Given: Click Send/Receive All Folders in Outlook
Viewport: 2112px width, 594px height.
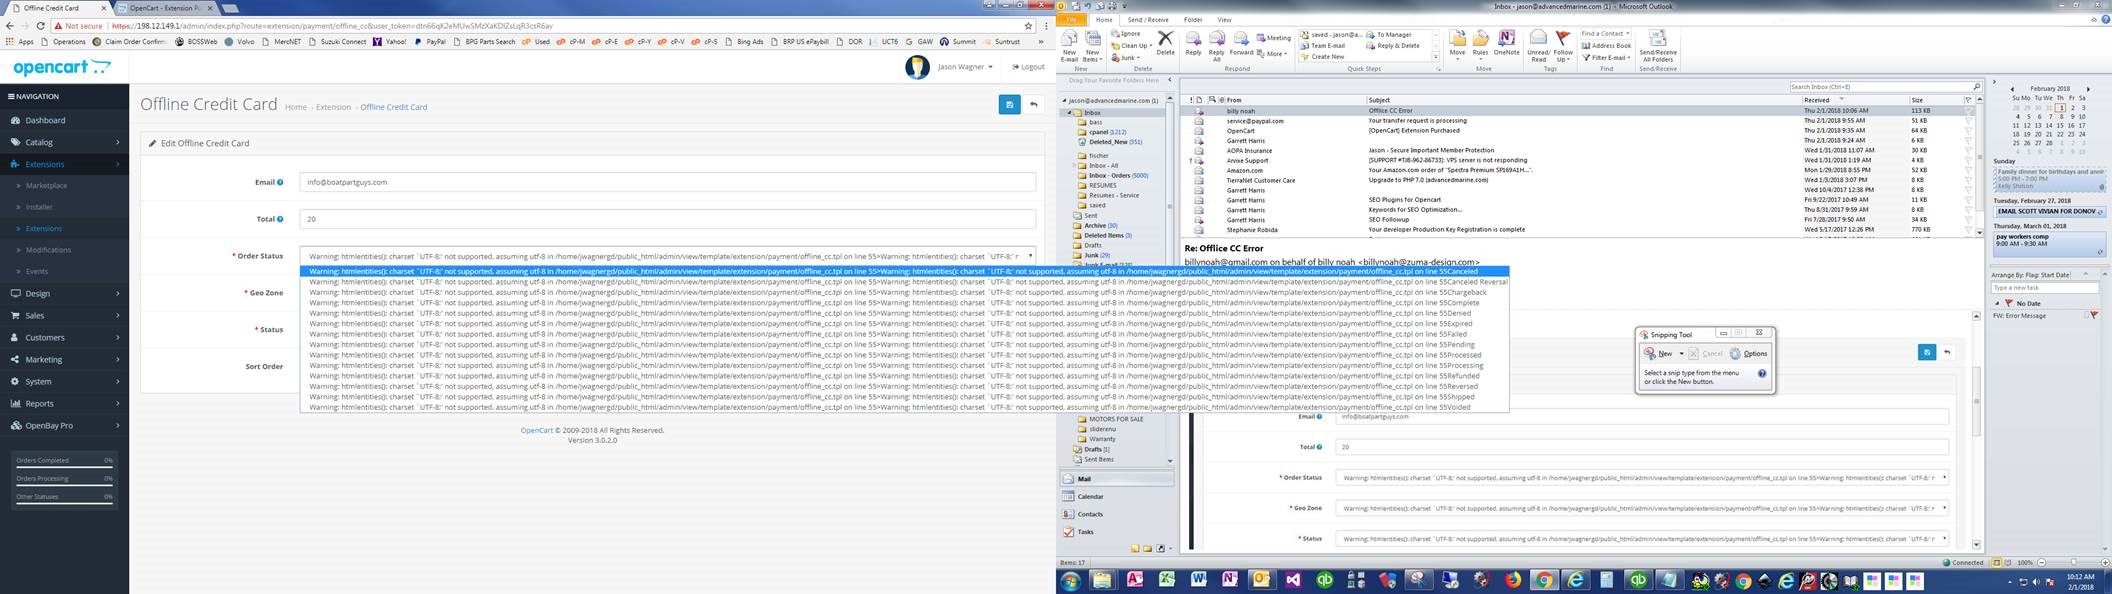Looking at the screenshot, I should click(1657, 46).
